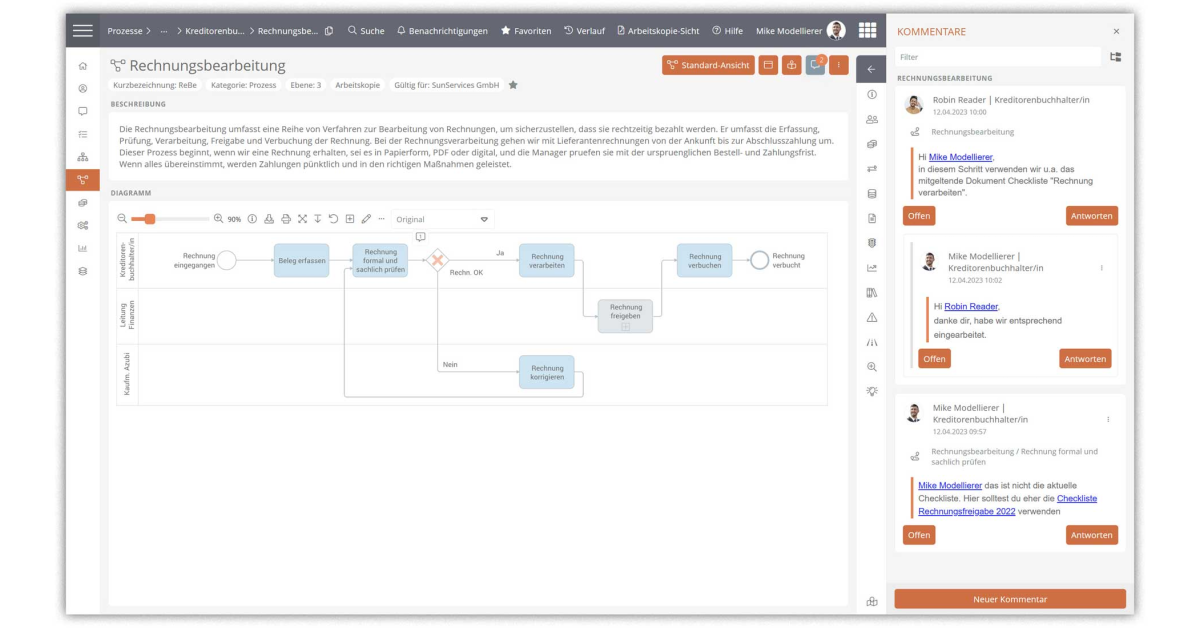This screenshot has height=628, width=1200.
Task: Open Hilfe in top bar
Action: tap(727, 31)
